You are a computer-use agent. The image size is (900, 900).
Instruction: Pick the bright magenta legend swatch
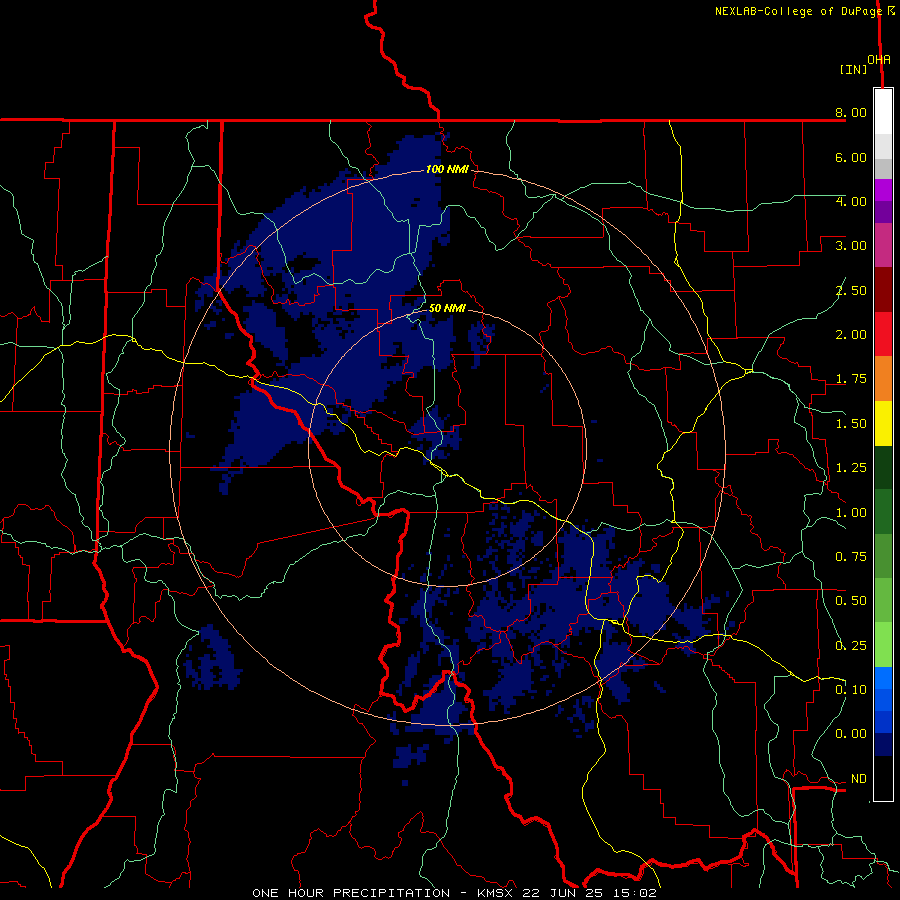(x=883, y=190)
